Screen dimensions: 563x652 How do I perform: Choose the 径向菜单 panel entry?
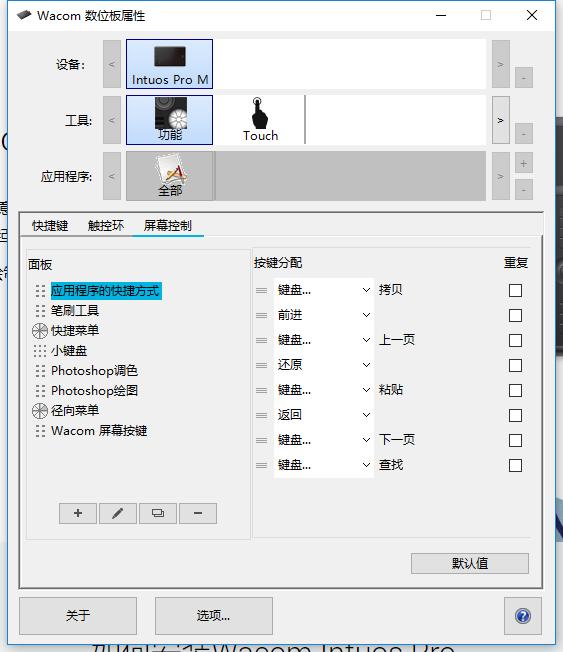75,410
